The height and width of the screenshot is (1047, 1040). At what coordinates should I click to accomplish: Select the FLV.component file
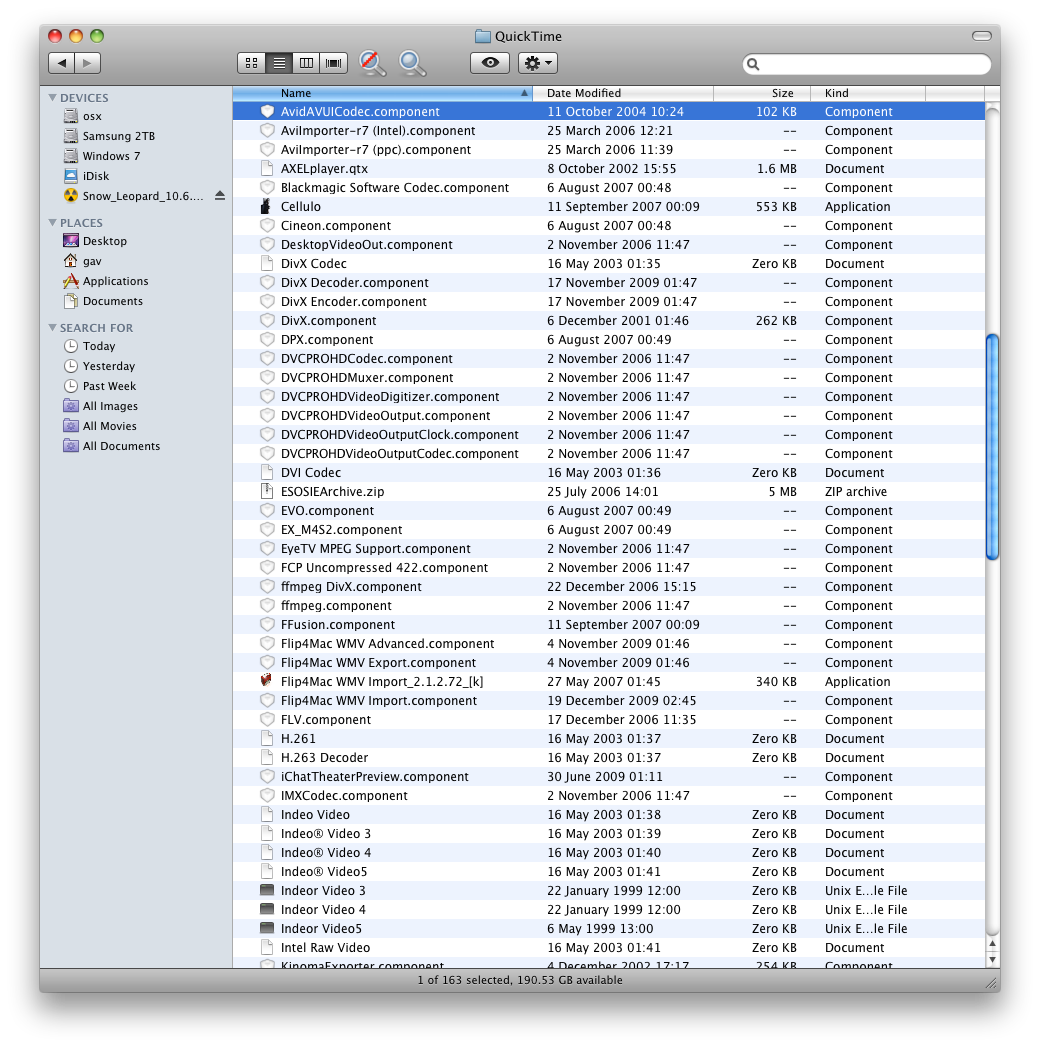coord(326,719)
